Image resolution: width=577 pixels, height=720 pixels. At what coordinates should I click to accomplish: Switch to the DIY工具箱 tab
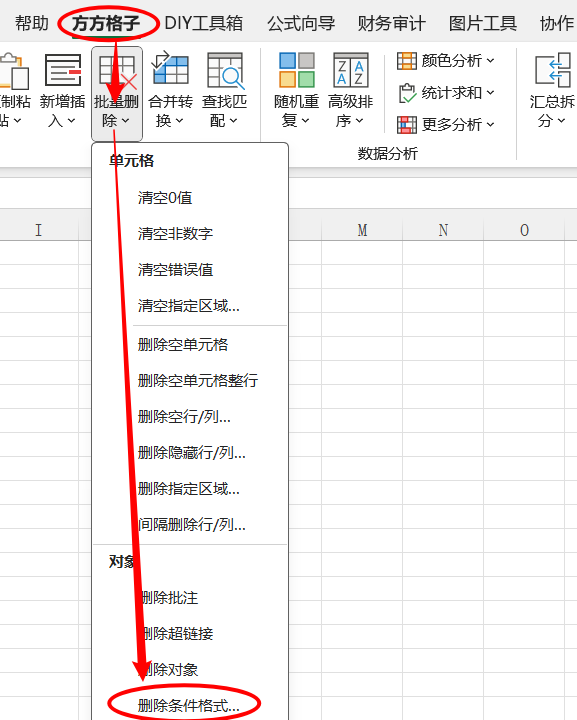203,23
